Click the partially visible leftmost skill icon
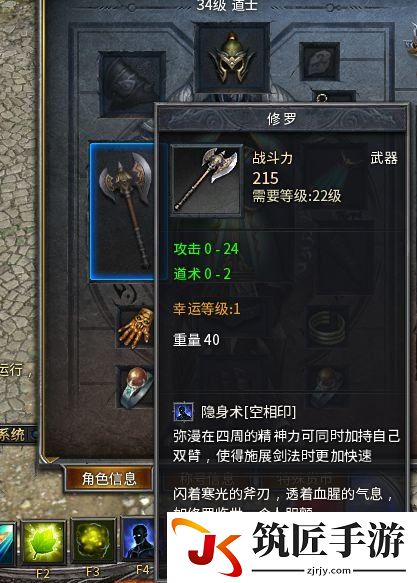Screen dimensions: 417x583 click(7, 543)
